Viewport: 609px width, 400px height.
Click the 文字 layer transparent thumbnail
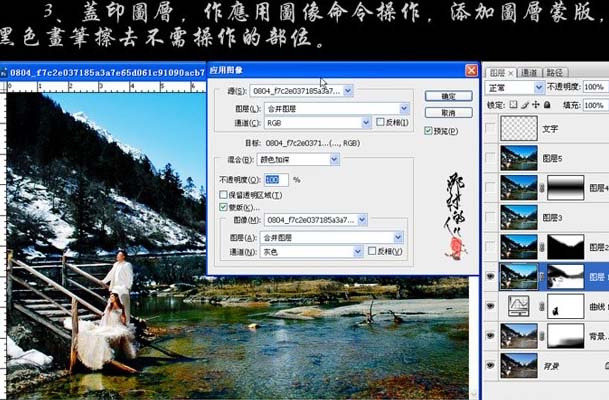[520, 130]
